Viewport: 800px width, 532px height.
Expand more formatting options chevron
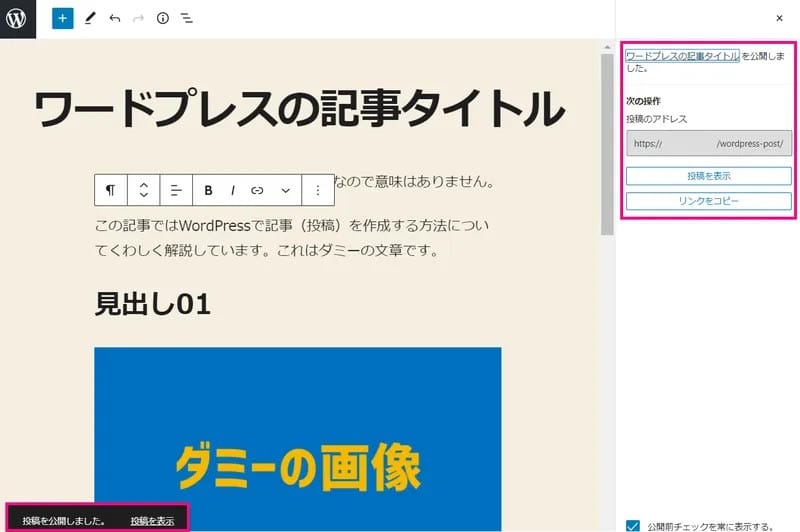(x=285, y=190)
